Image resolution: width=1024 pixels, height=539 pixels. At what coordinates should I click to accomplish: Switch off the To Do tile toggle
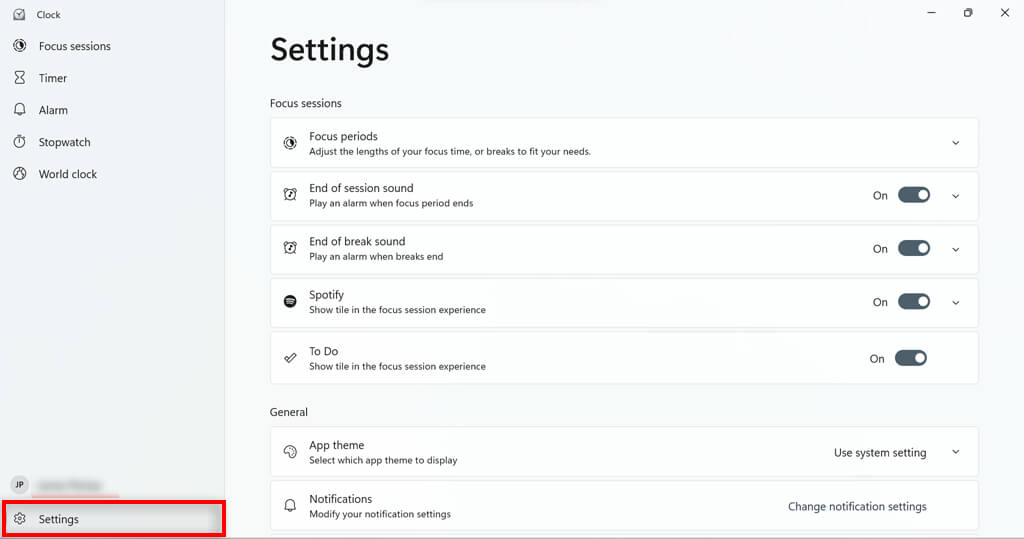point(911,358)
